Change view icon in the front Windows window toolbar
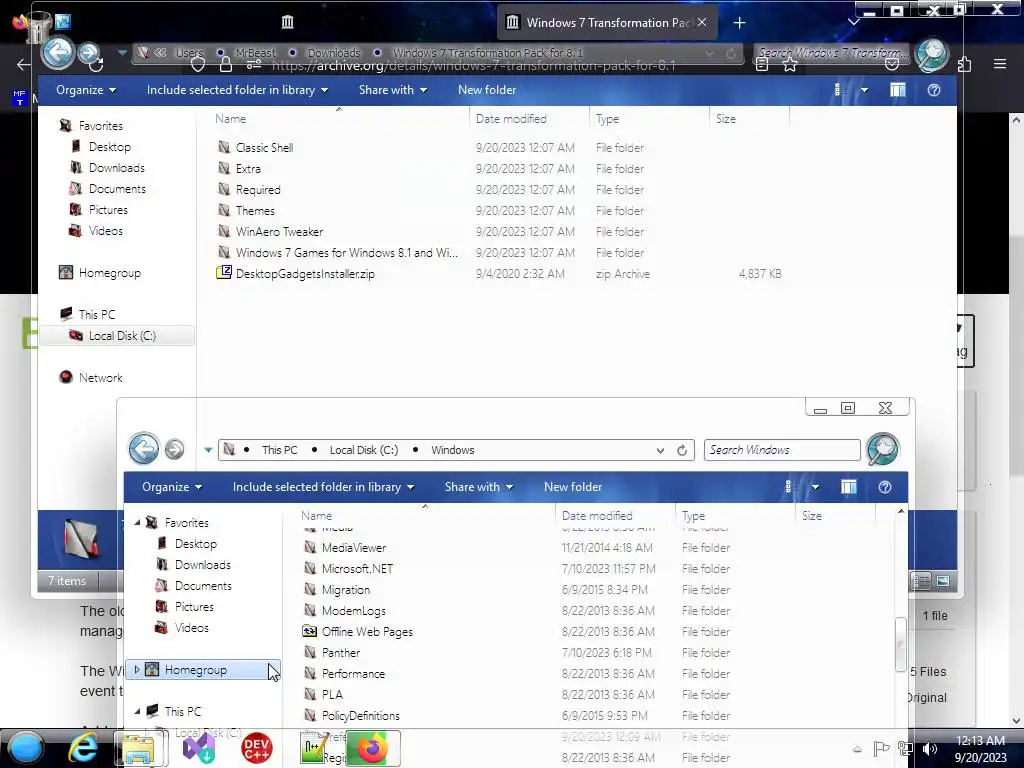The width and height of the screenshot is (1024, 768). [788, 487]
